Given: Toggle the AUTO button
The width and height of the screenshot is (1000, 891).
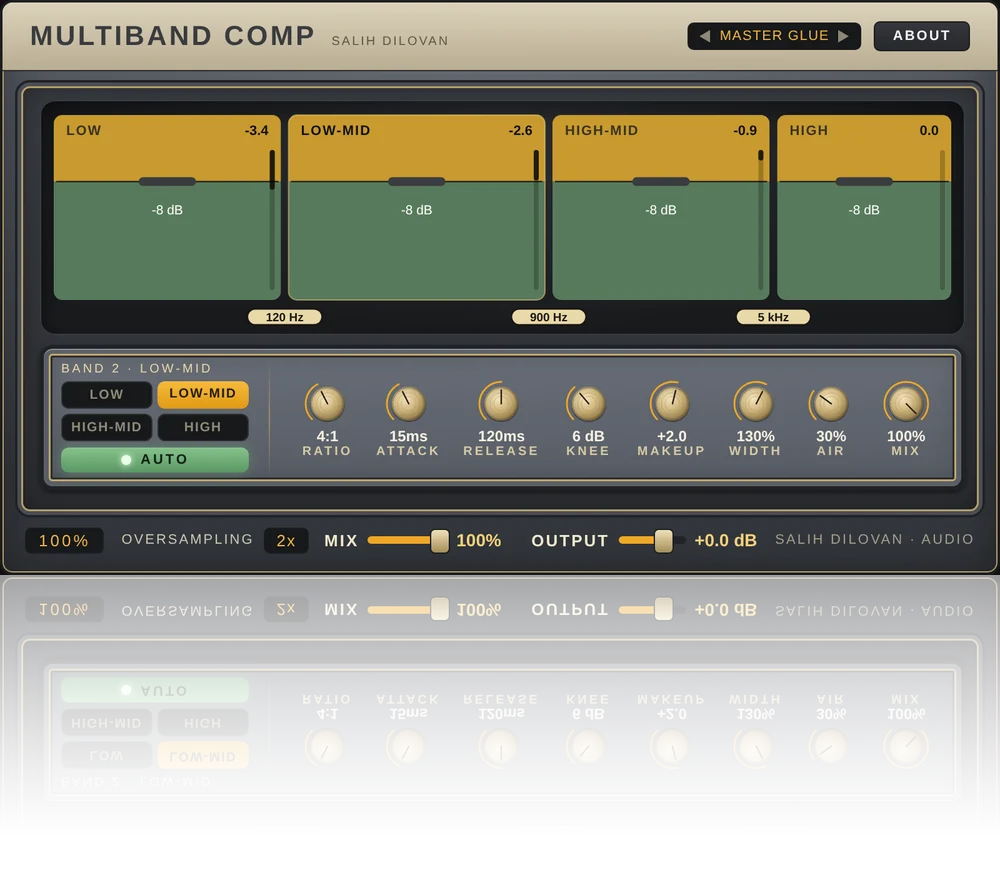Looking at the screenshot, I should pyautogui.click(x=155, y=459).
